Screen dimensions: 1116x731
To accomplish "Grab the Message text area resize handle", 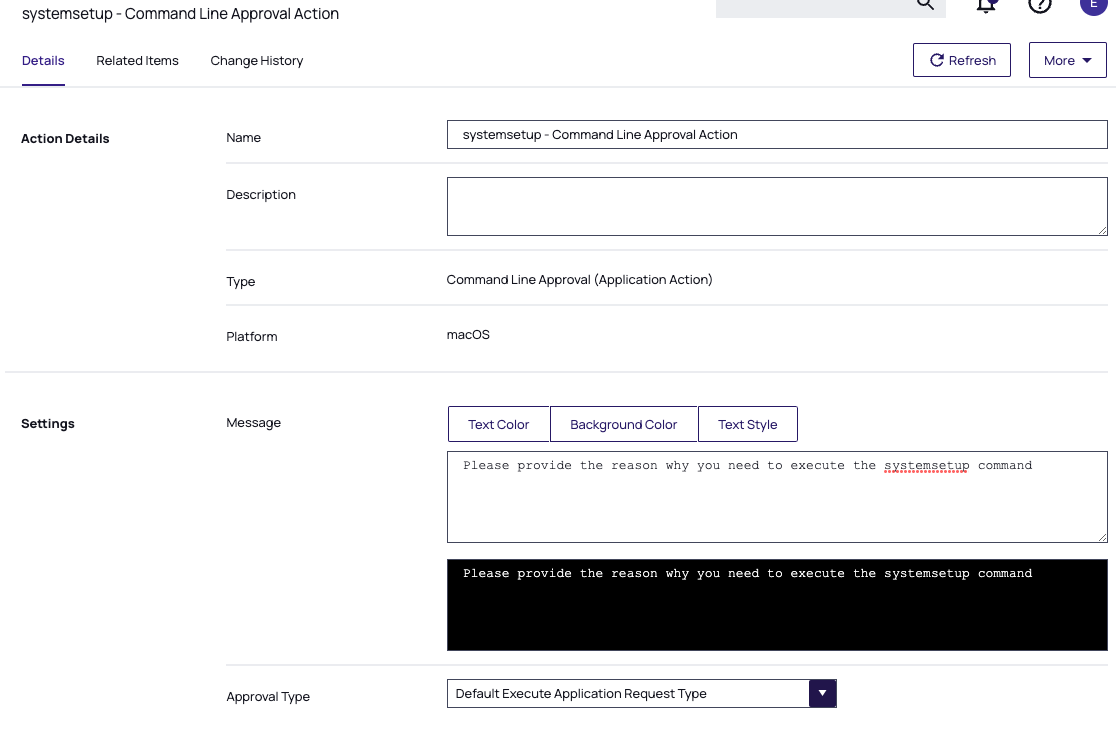I will (x=1102, y=537).
